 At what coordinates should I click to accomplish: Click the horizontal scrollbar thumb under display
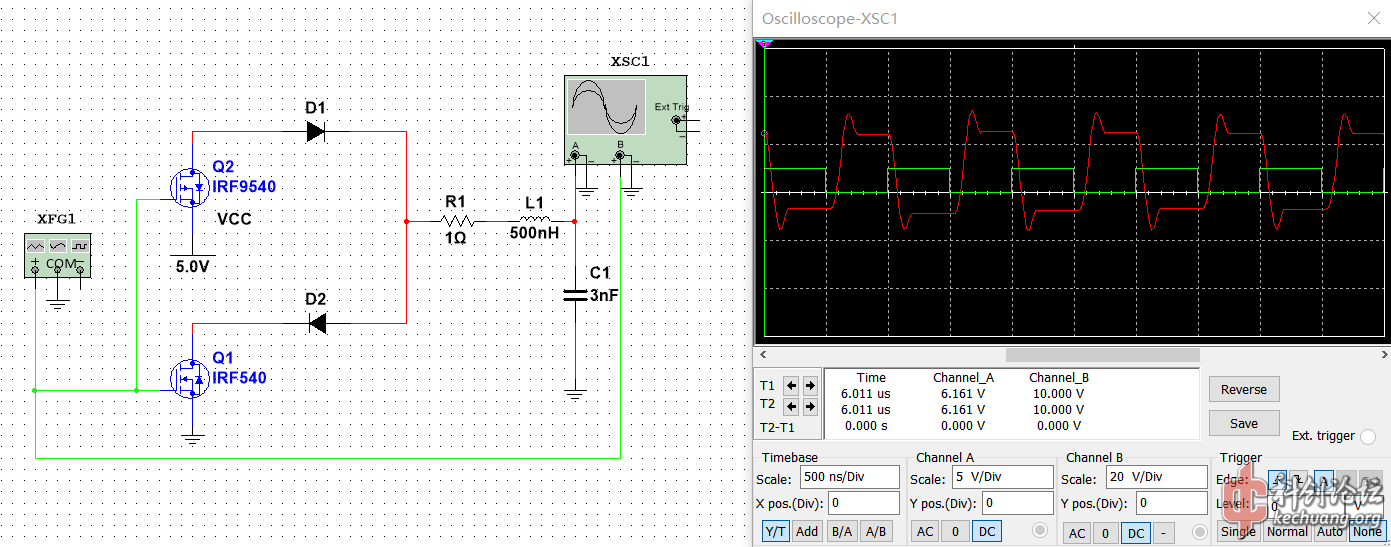[x=1102, y=355]
